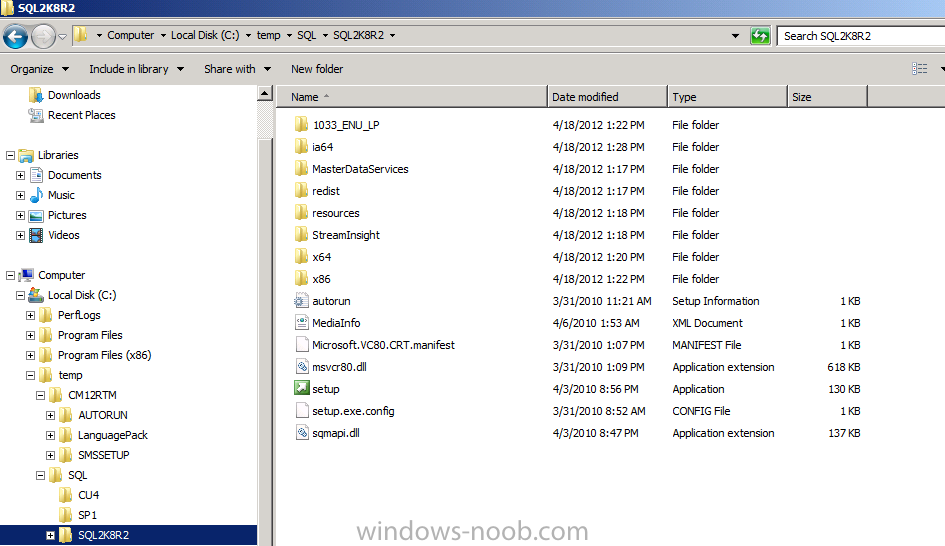
Task: Select the autorun setup information file icon
Action: pos(301,300)
